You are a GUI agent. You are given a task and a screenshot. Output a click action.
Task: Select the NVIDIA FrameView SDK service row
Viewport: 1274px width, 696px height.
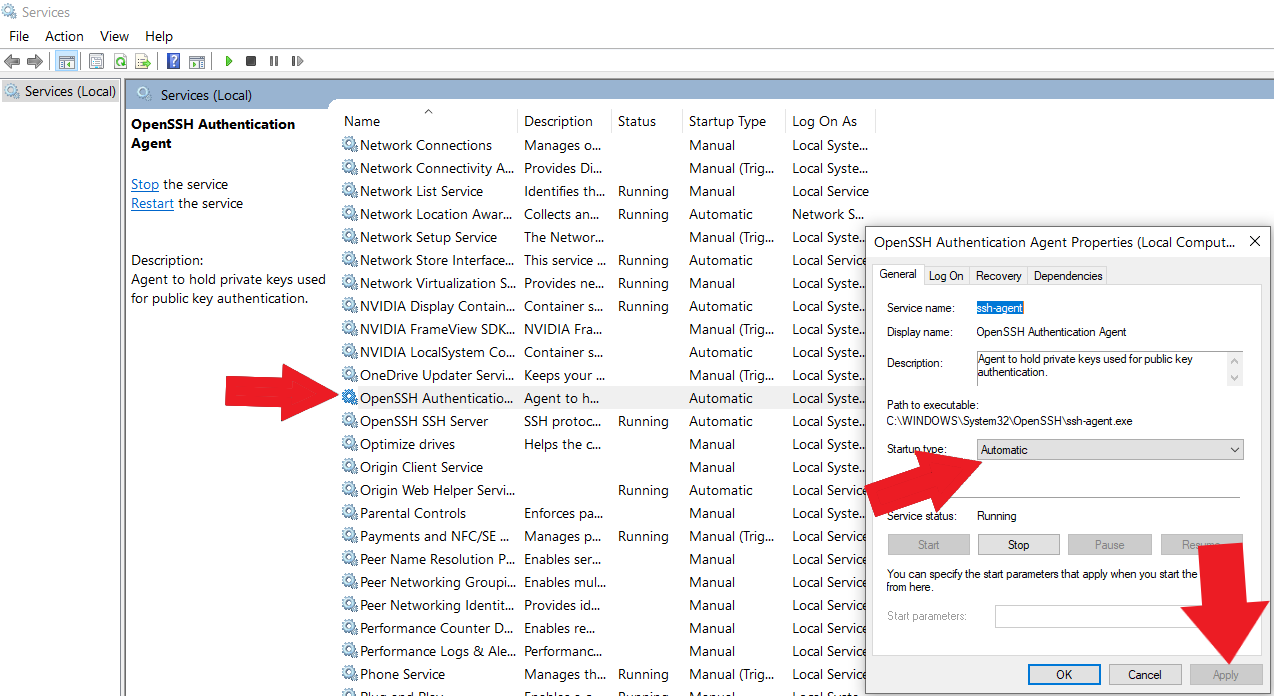point(603,329)
